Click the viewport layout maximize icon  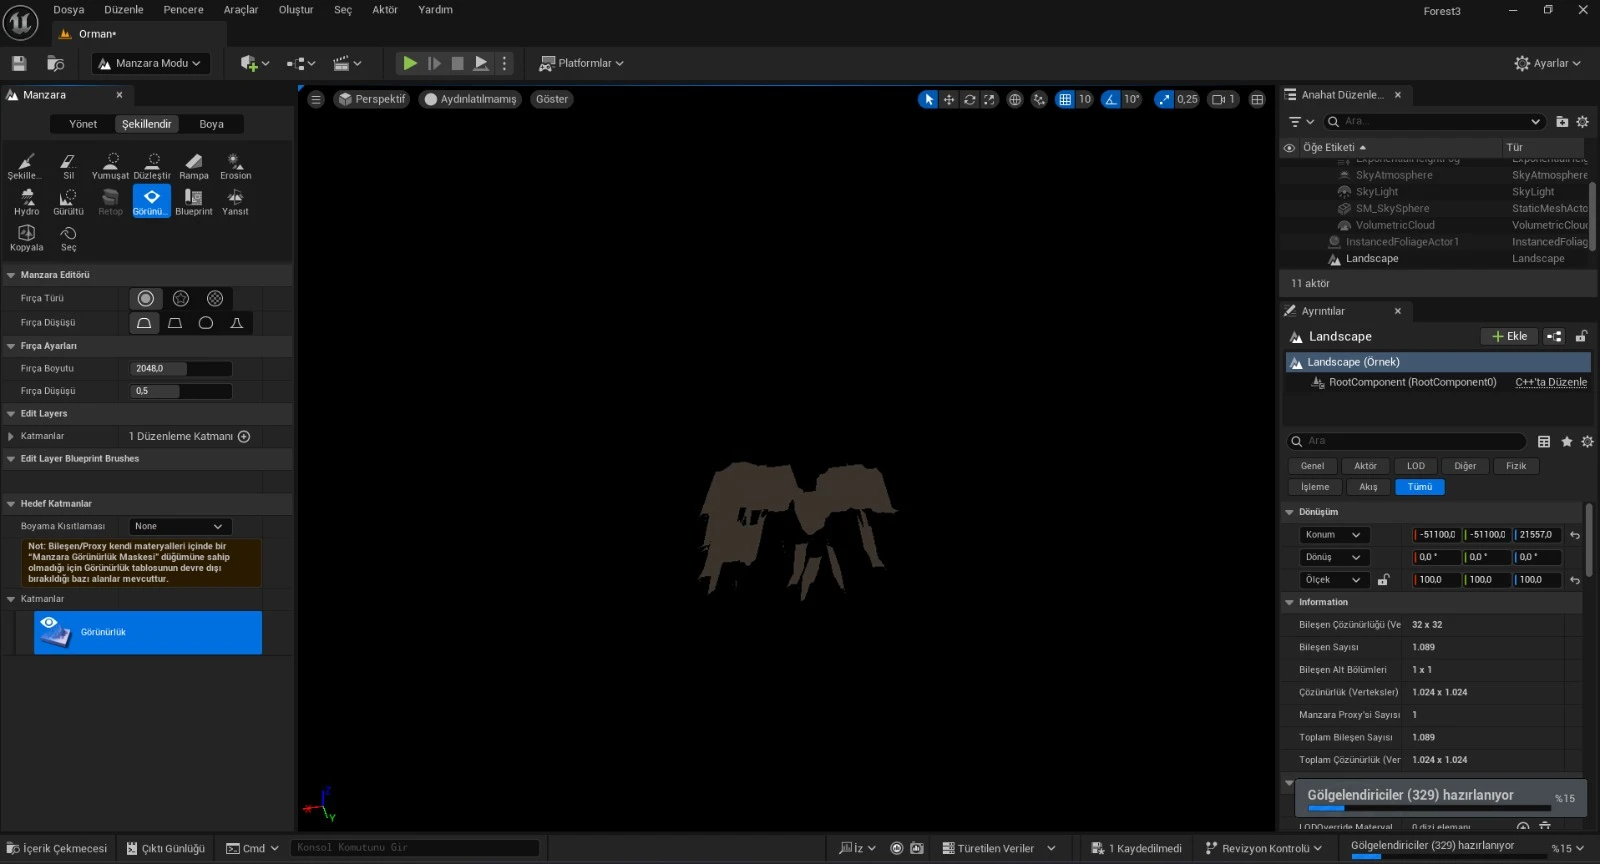click(x=1257, y=99)
